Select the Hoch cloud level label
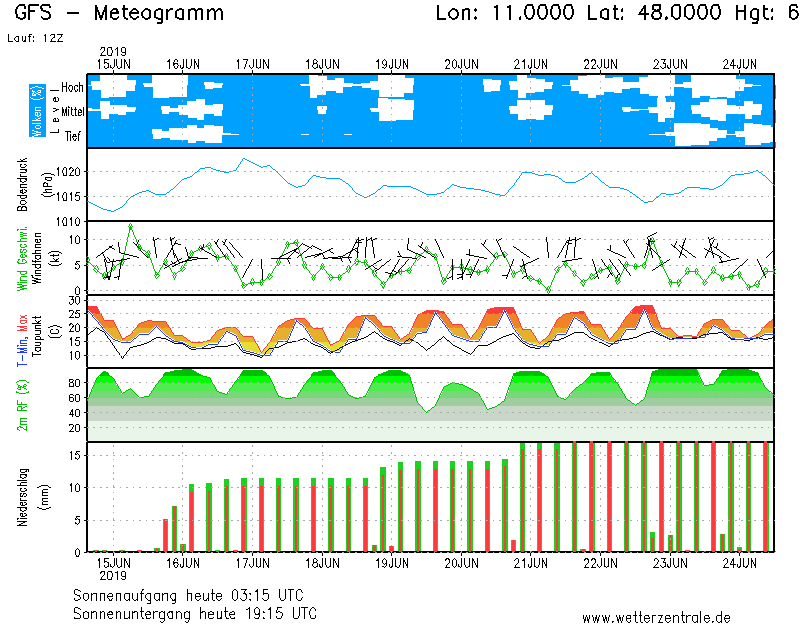This screenshot has height=625, width=800. pos(72,88)
